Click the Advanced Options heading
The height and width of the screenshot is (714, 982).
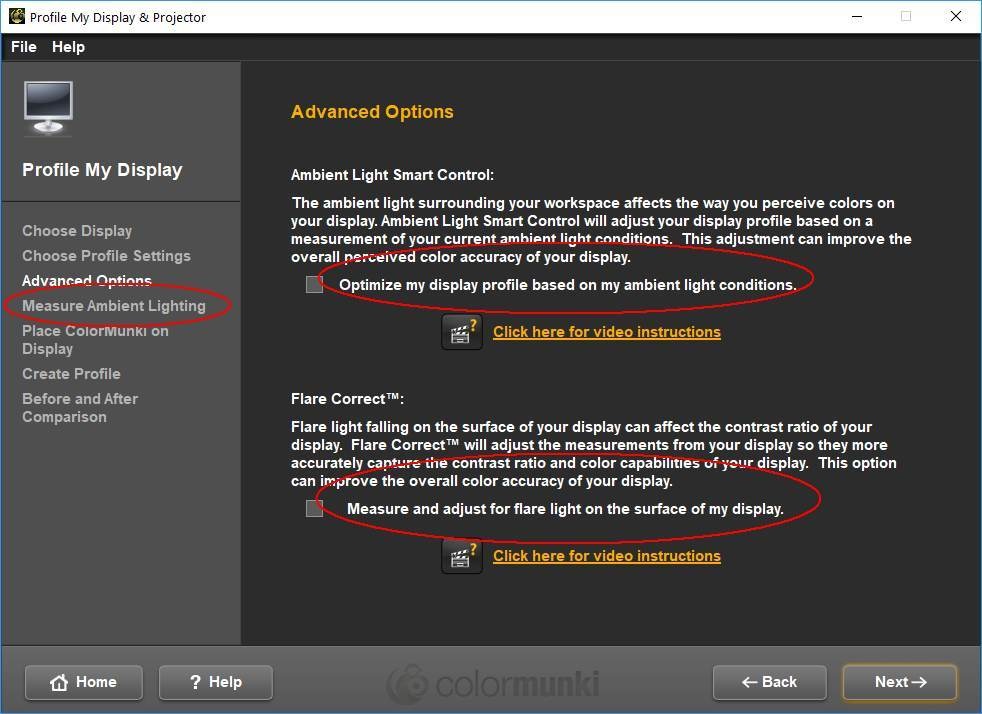pyautogui.click(x=372, y=111)
